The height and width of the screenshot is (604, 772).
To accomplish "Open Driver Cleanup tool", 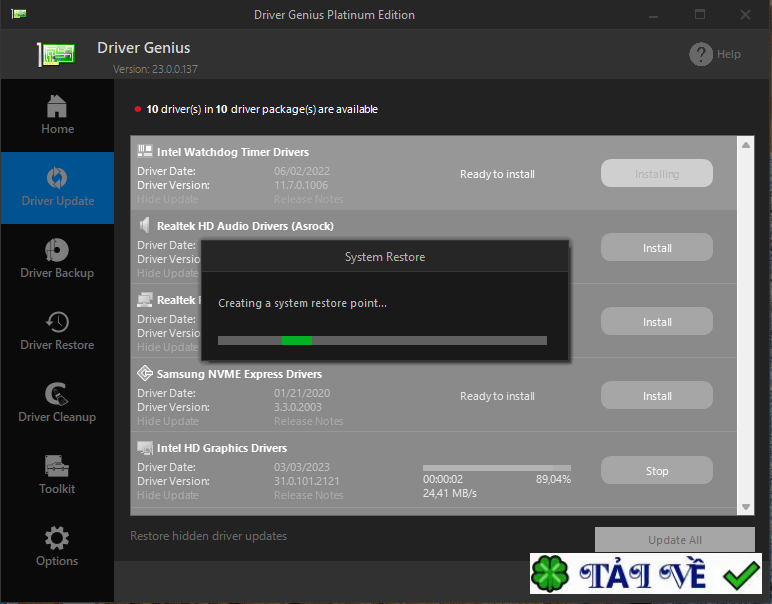I will point(57,394).
